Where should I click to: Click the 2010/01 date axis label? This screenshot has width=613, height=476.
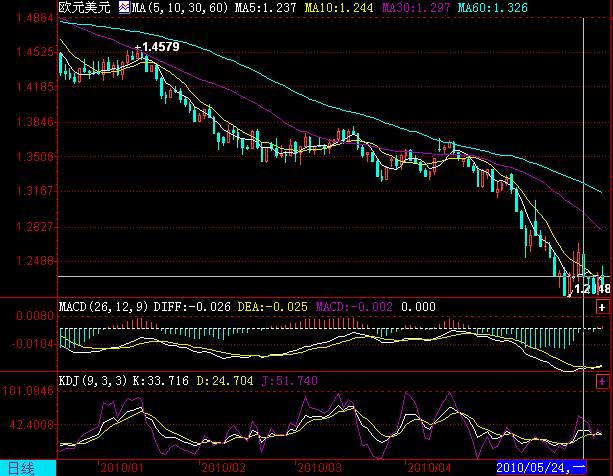(122, 468)
